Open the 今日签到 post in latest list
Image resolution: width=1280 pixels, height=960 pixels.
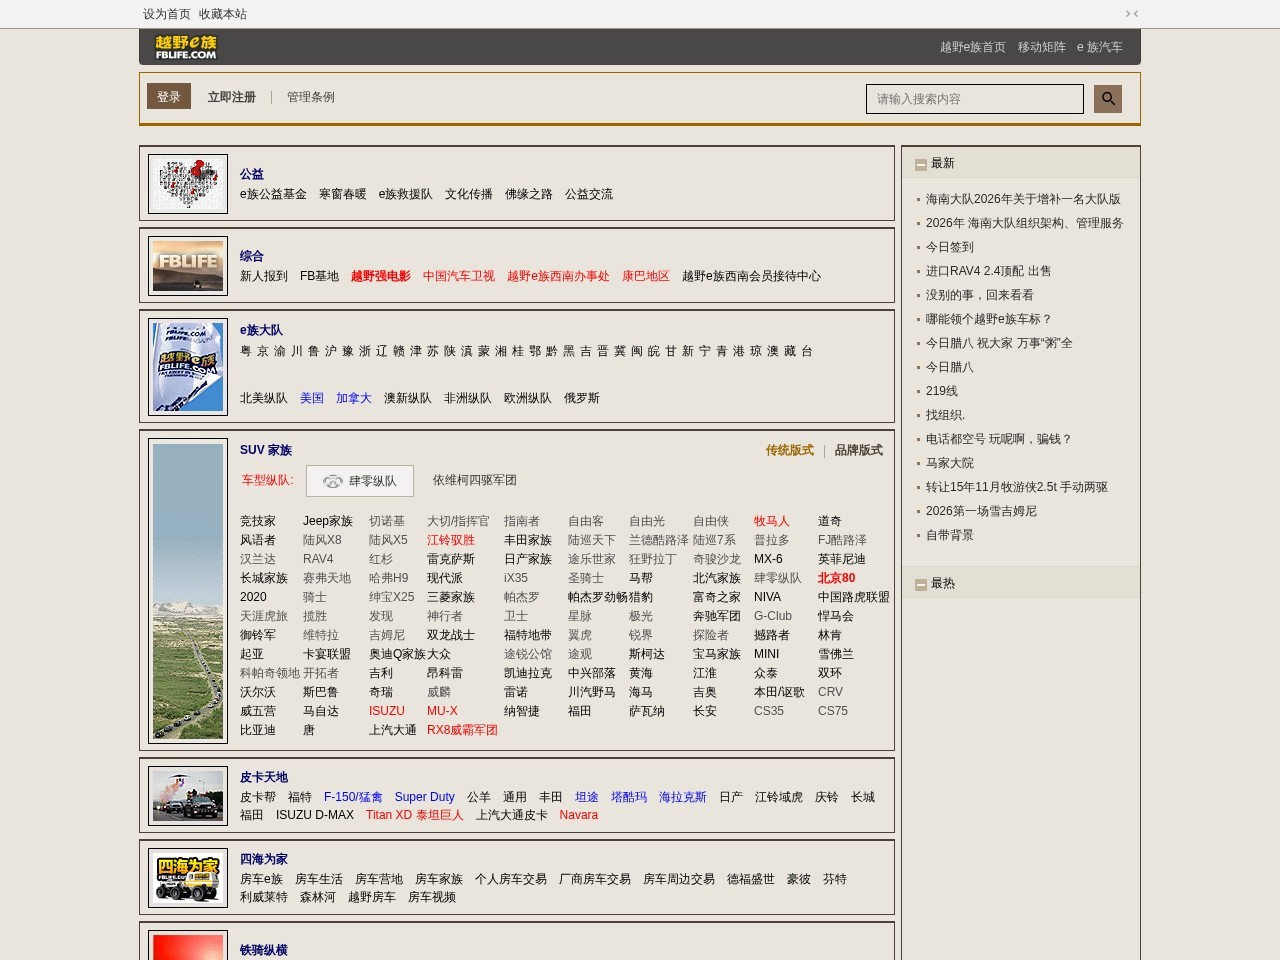pyautogui.click(x=949, y=247)
